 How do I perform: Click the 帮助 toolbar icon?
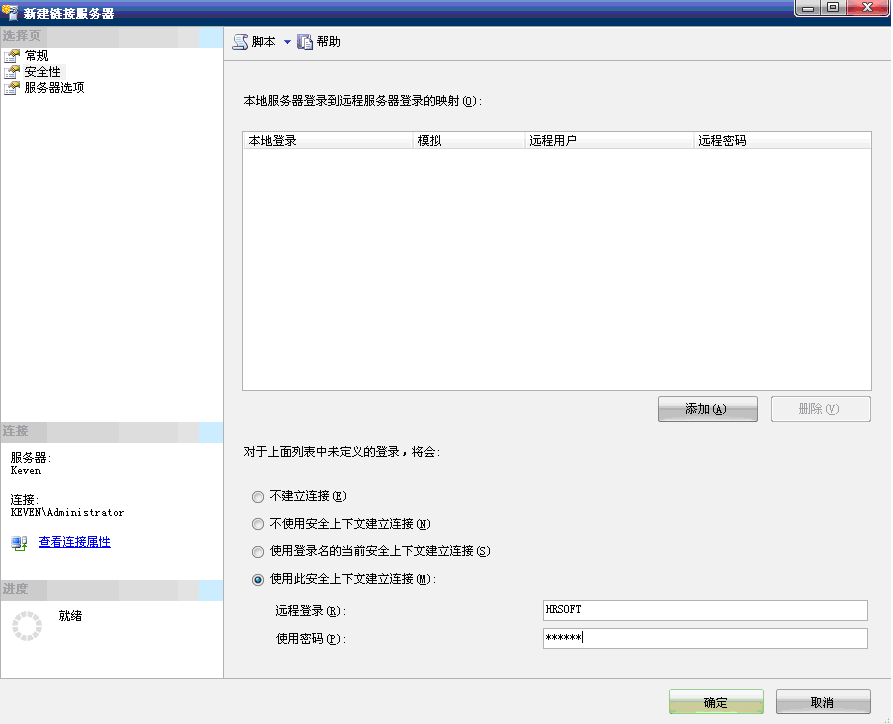pos(305,41)
